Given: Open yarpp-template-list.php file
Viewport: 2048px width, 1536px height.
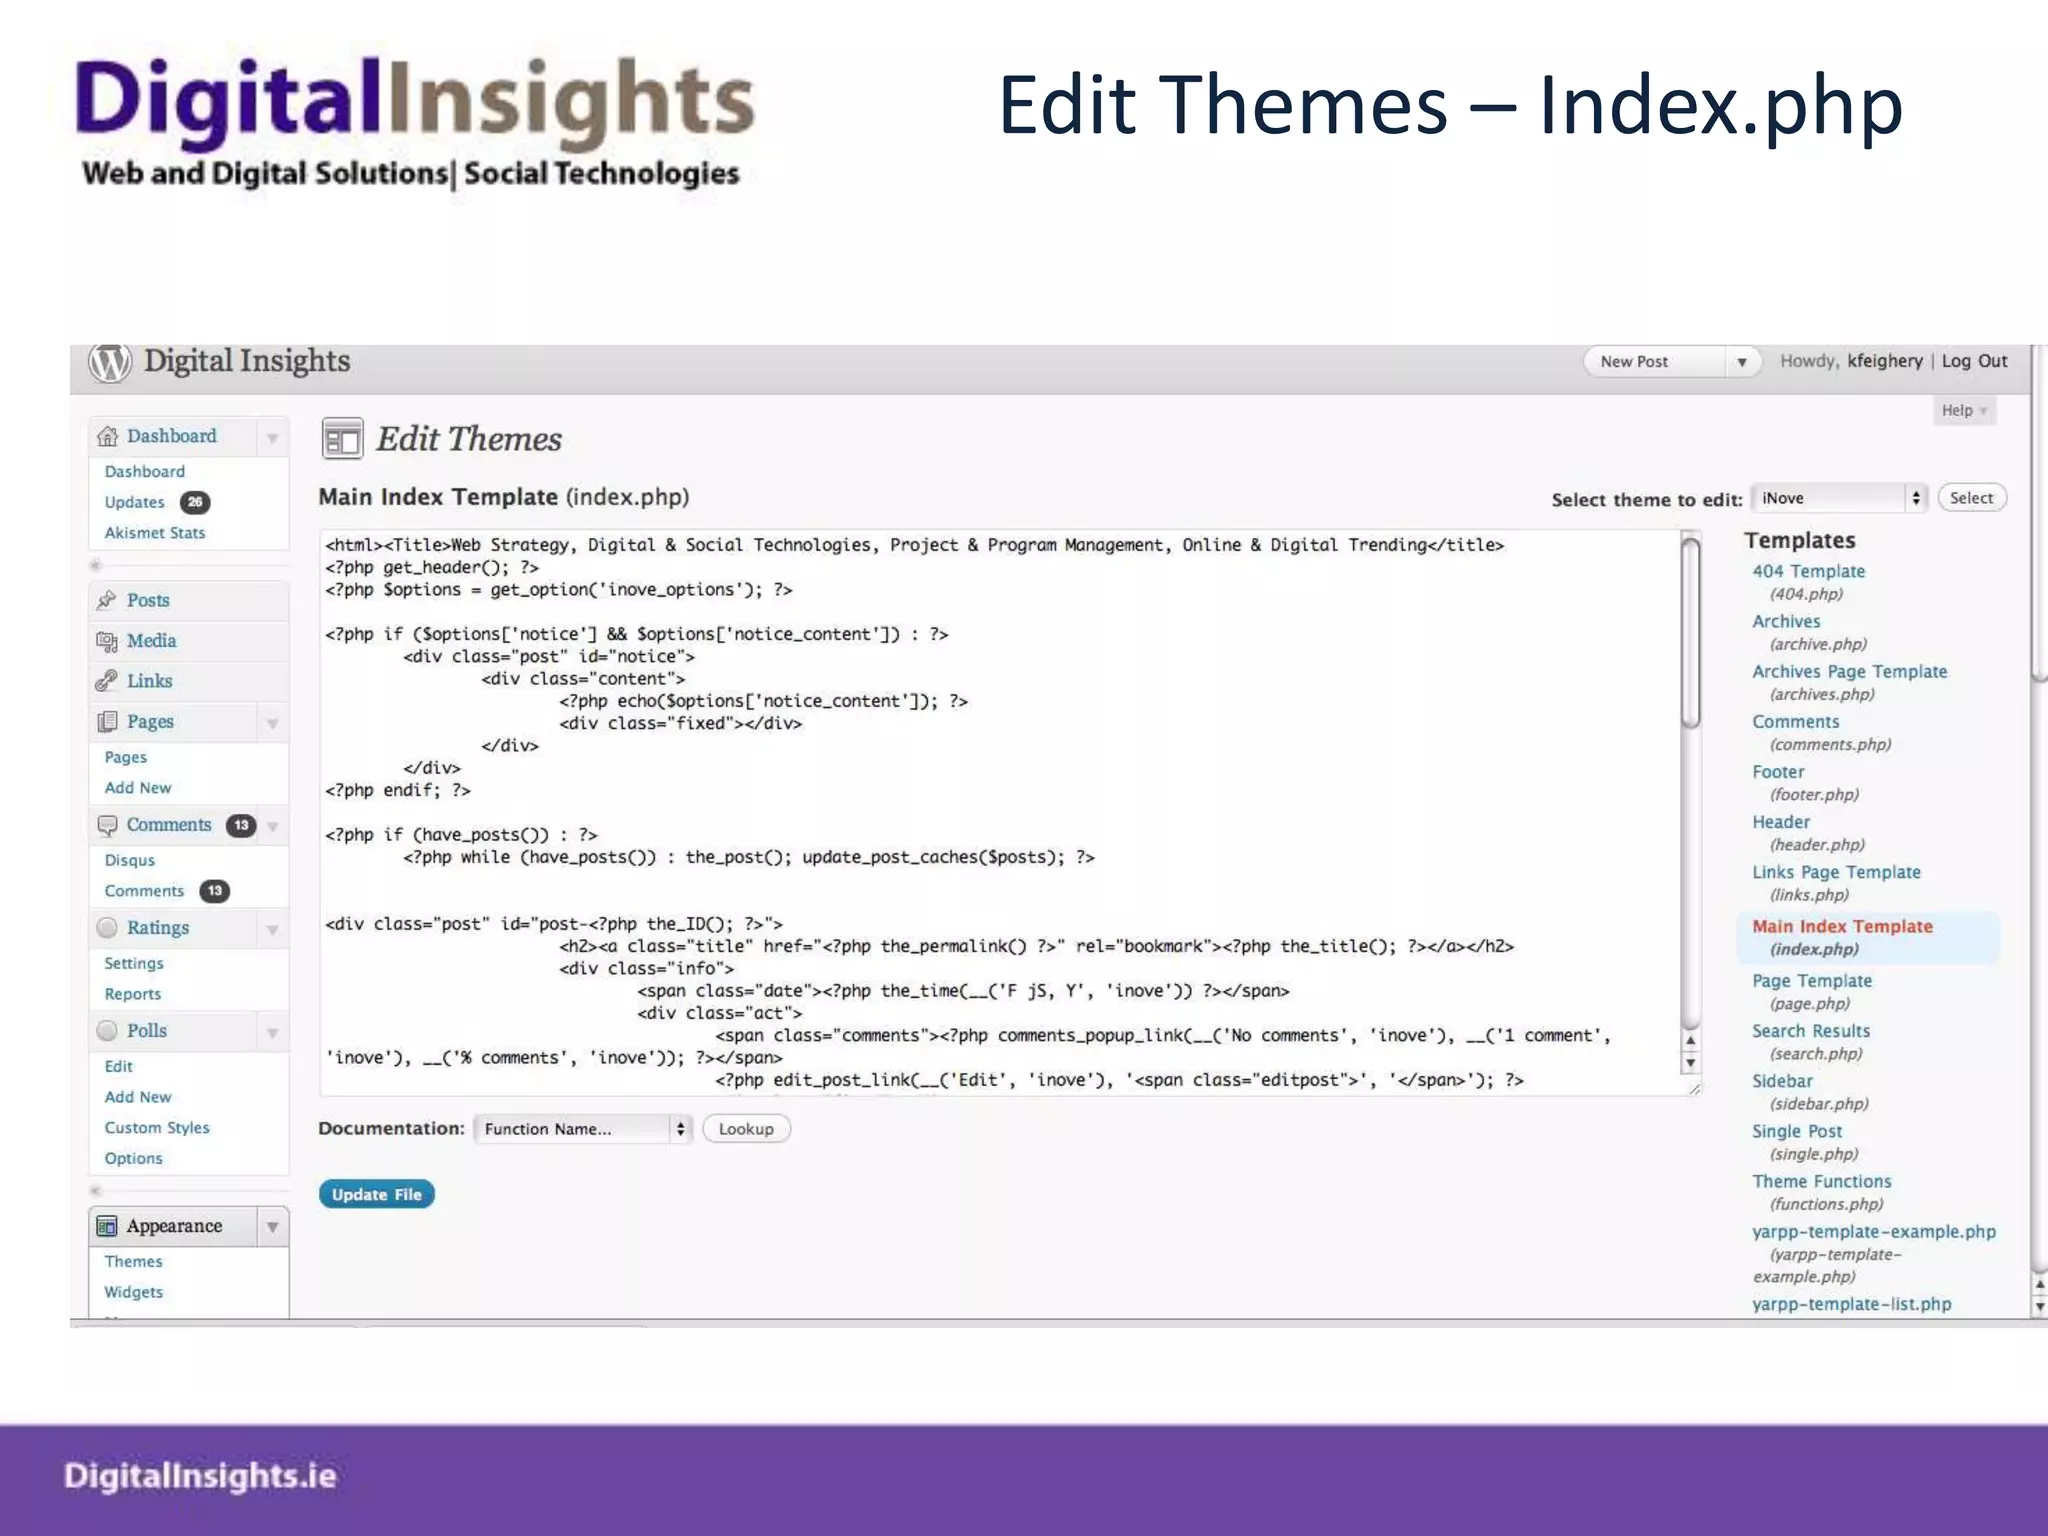Looking at the screenshot, I should [x=1852, y=1304].
